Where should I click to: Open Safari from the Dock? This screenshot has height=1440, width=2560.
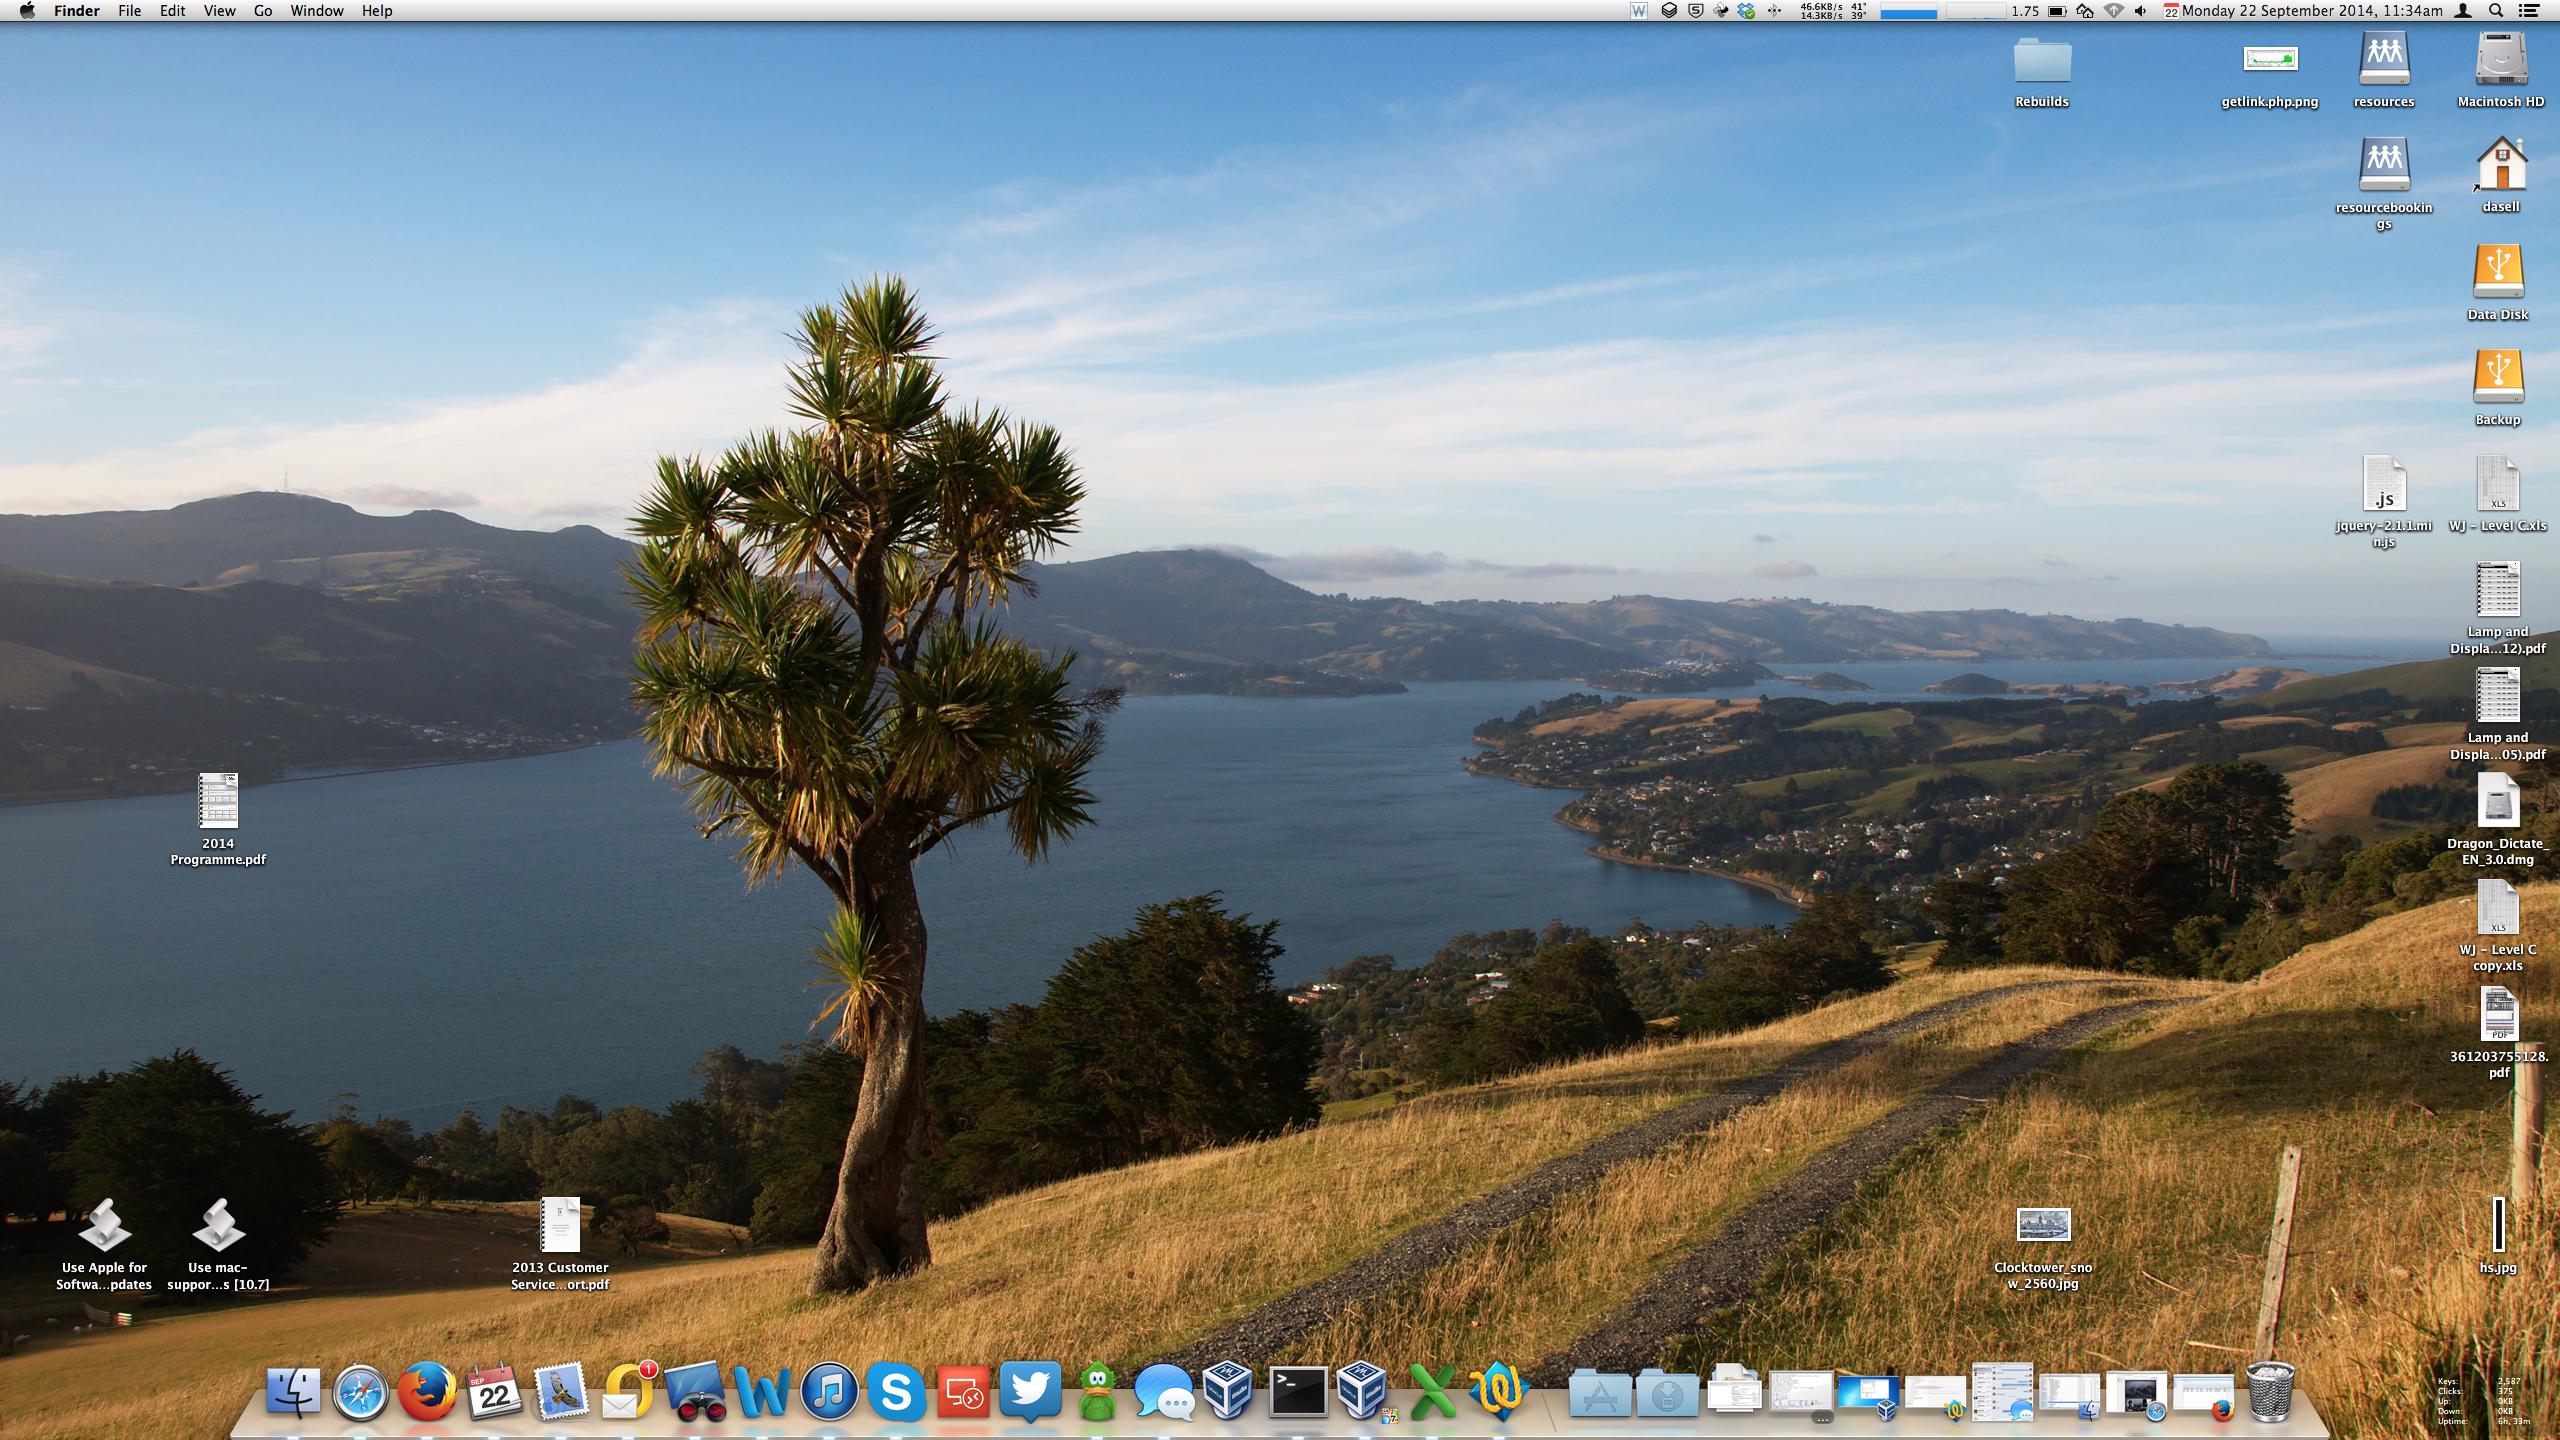(360, 1393)
